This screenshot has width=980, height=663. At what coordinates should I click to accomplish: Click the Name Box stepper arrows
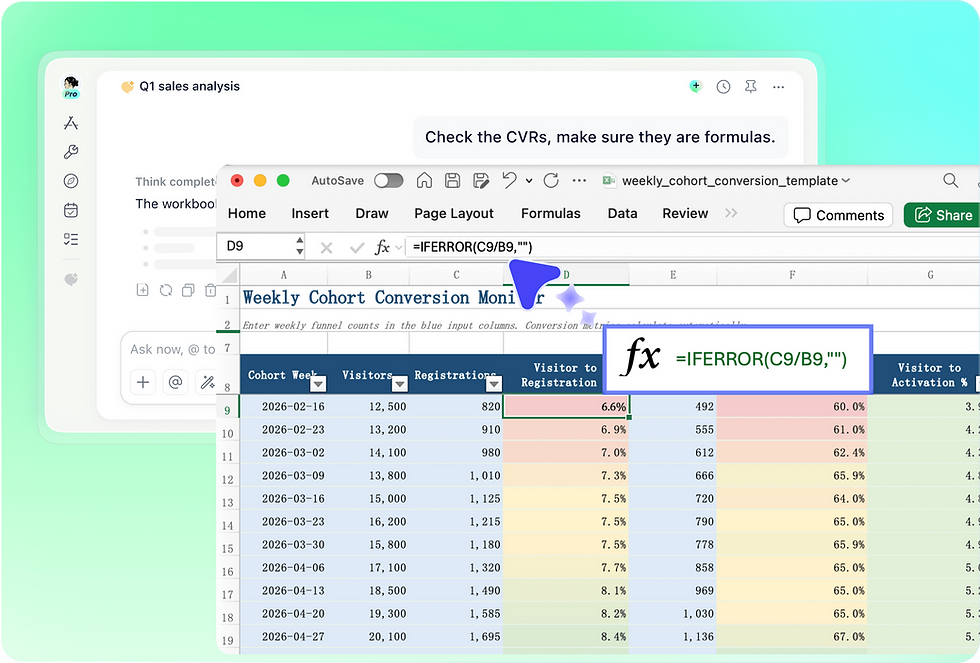[300, 246]
